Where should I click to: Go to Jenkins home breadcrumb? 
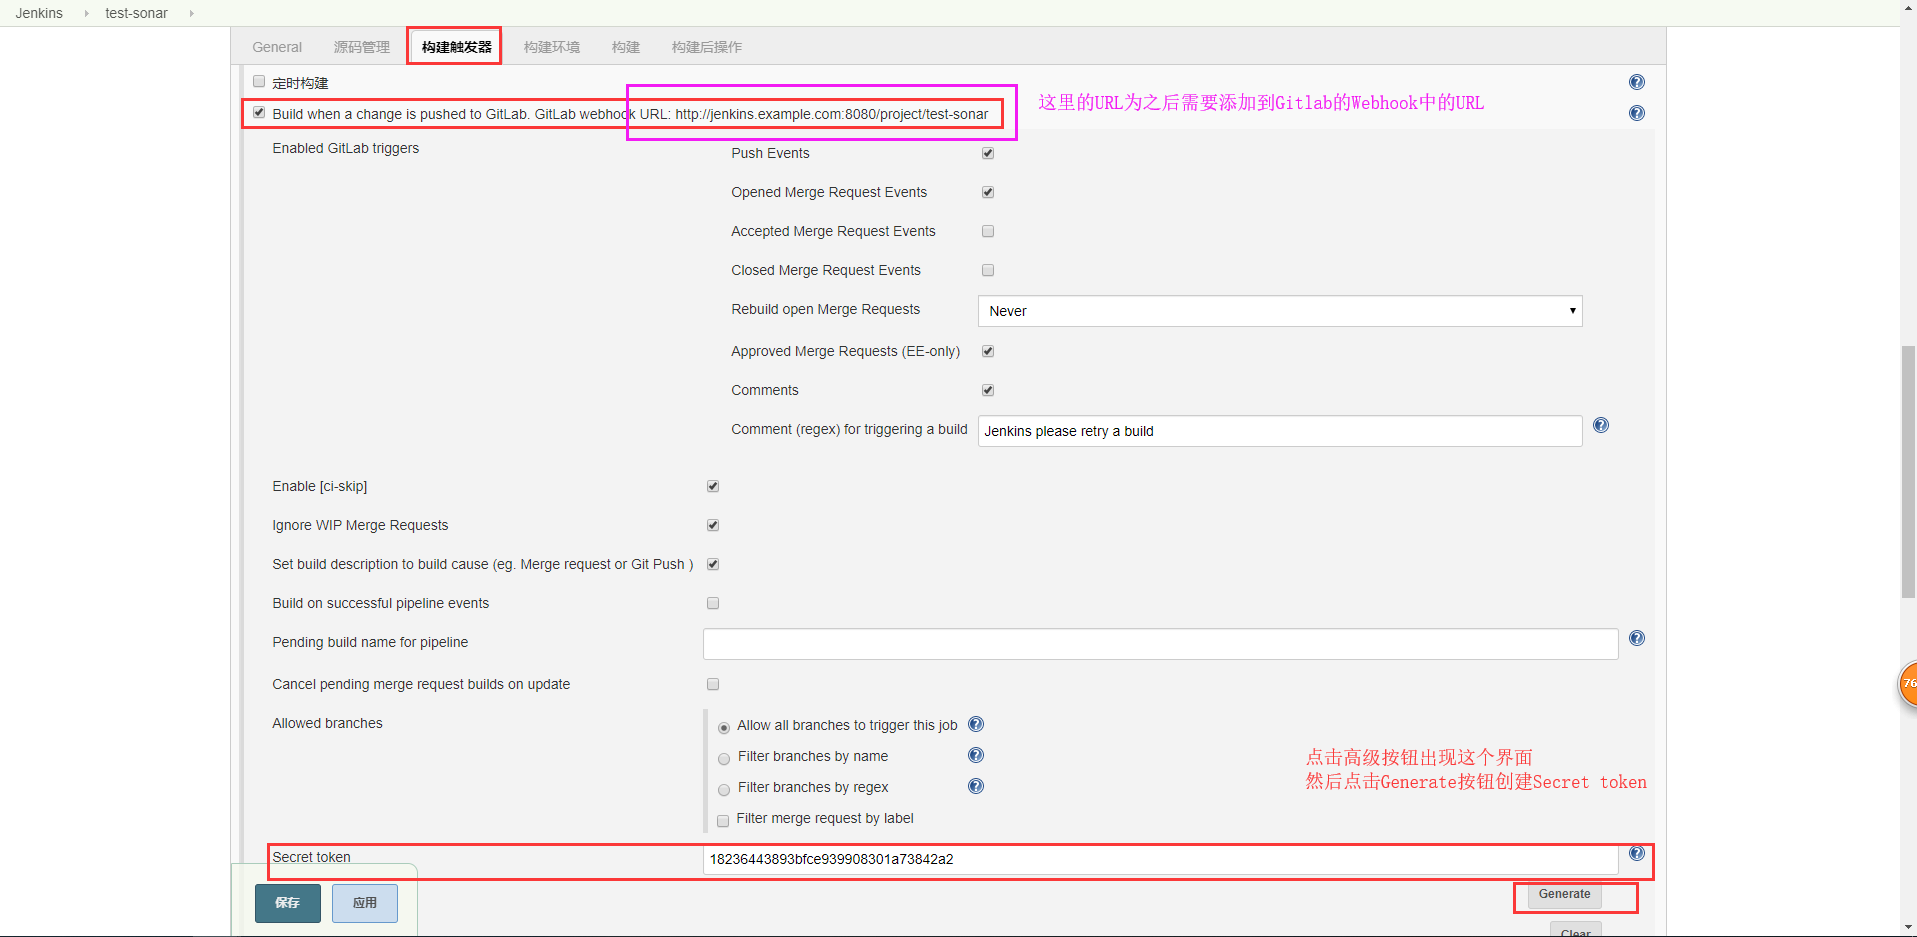[x=39, y=13]
